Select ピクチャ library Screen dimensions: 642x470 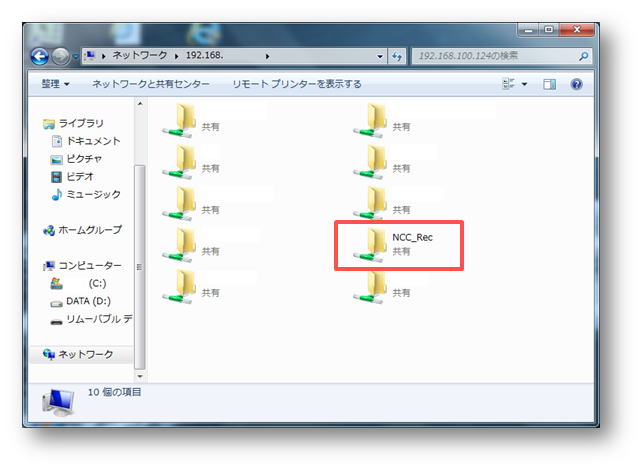(84, 158)
